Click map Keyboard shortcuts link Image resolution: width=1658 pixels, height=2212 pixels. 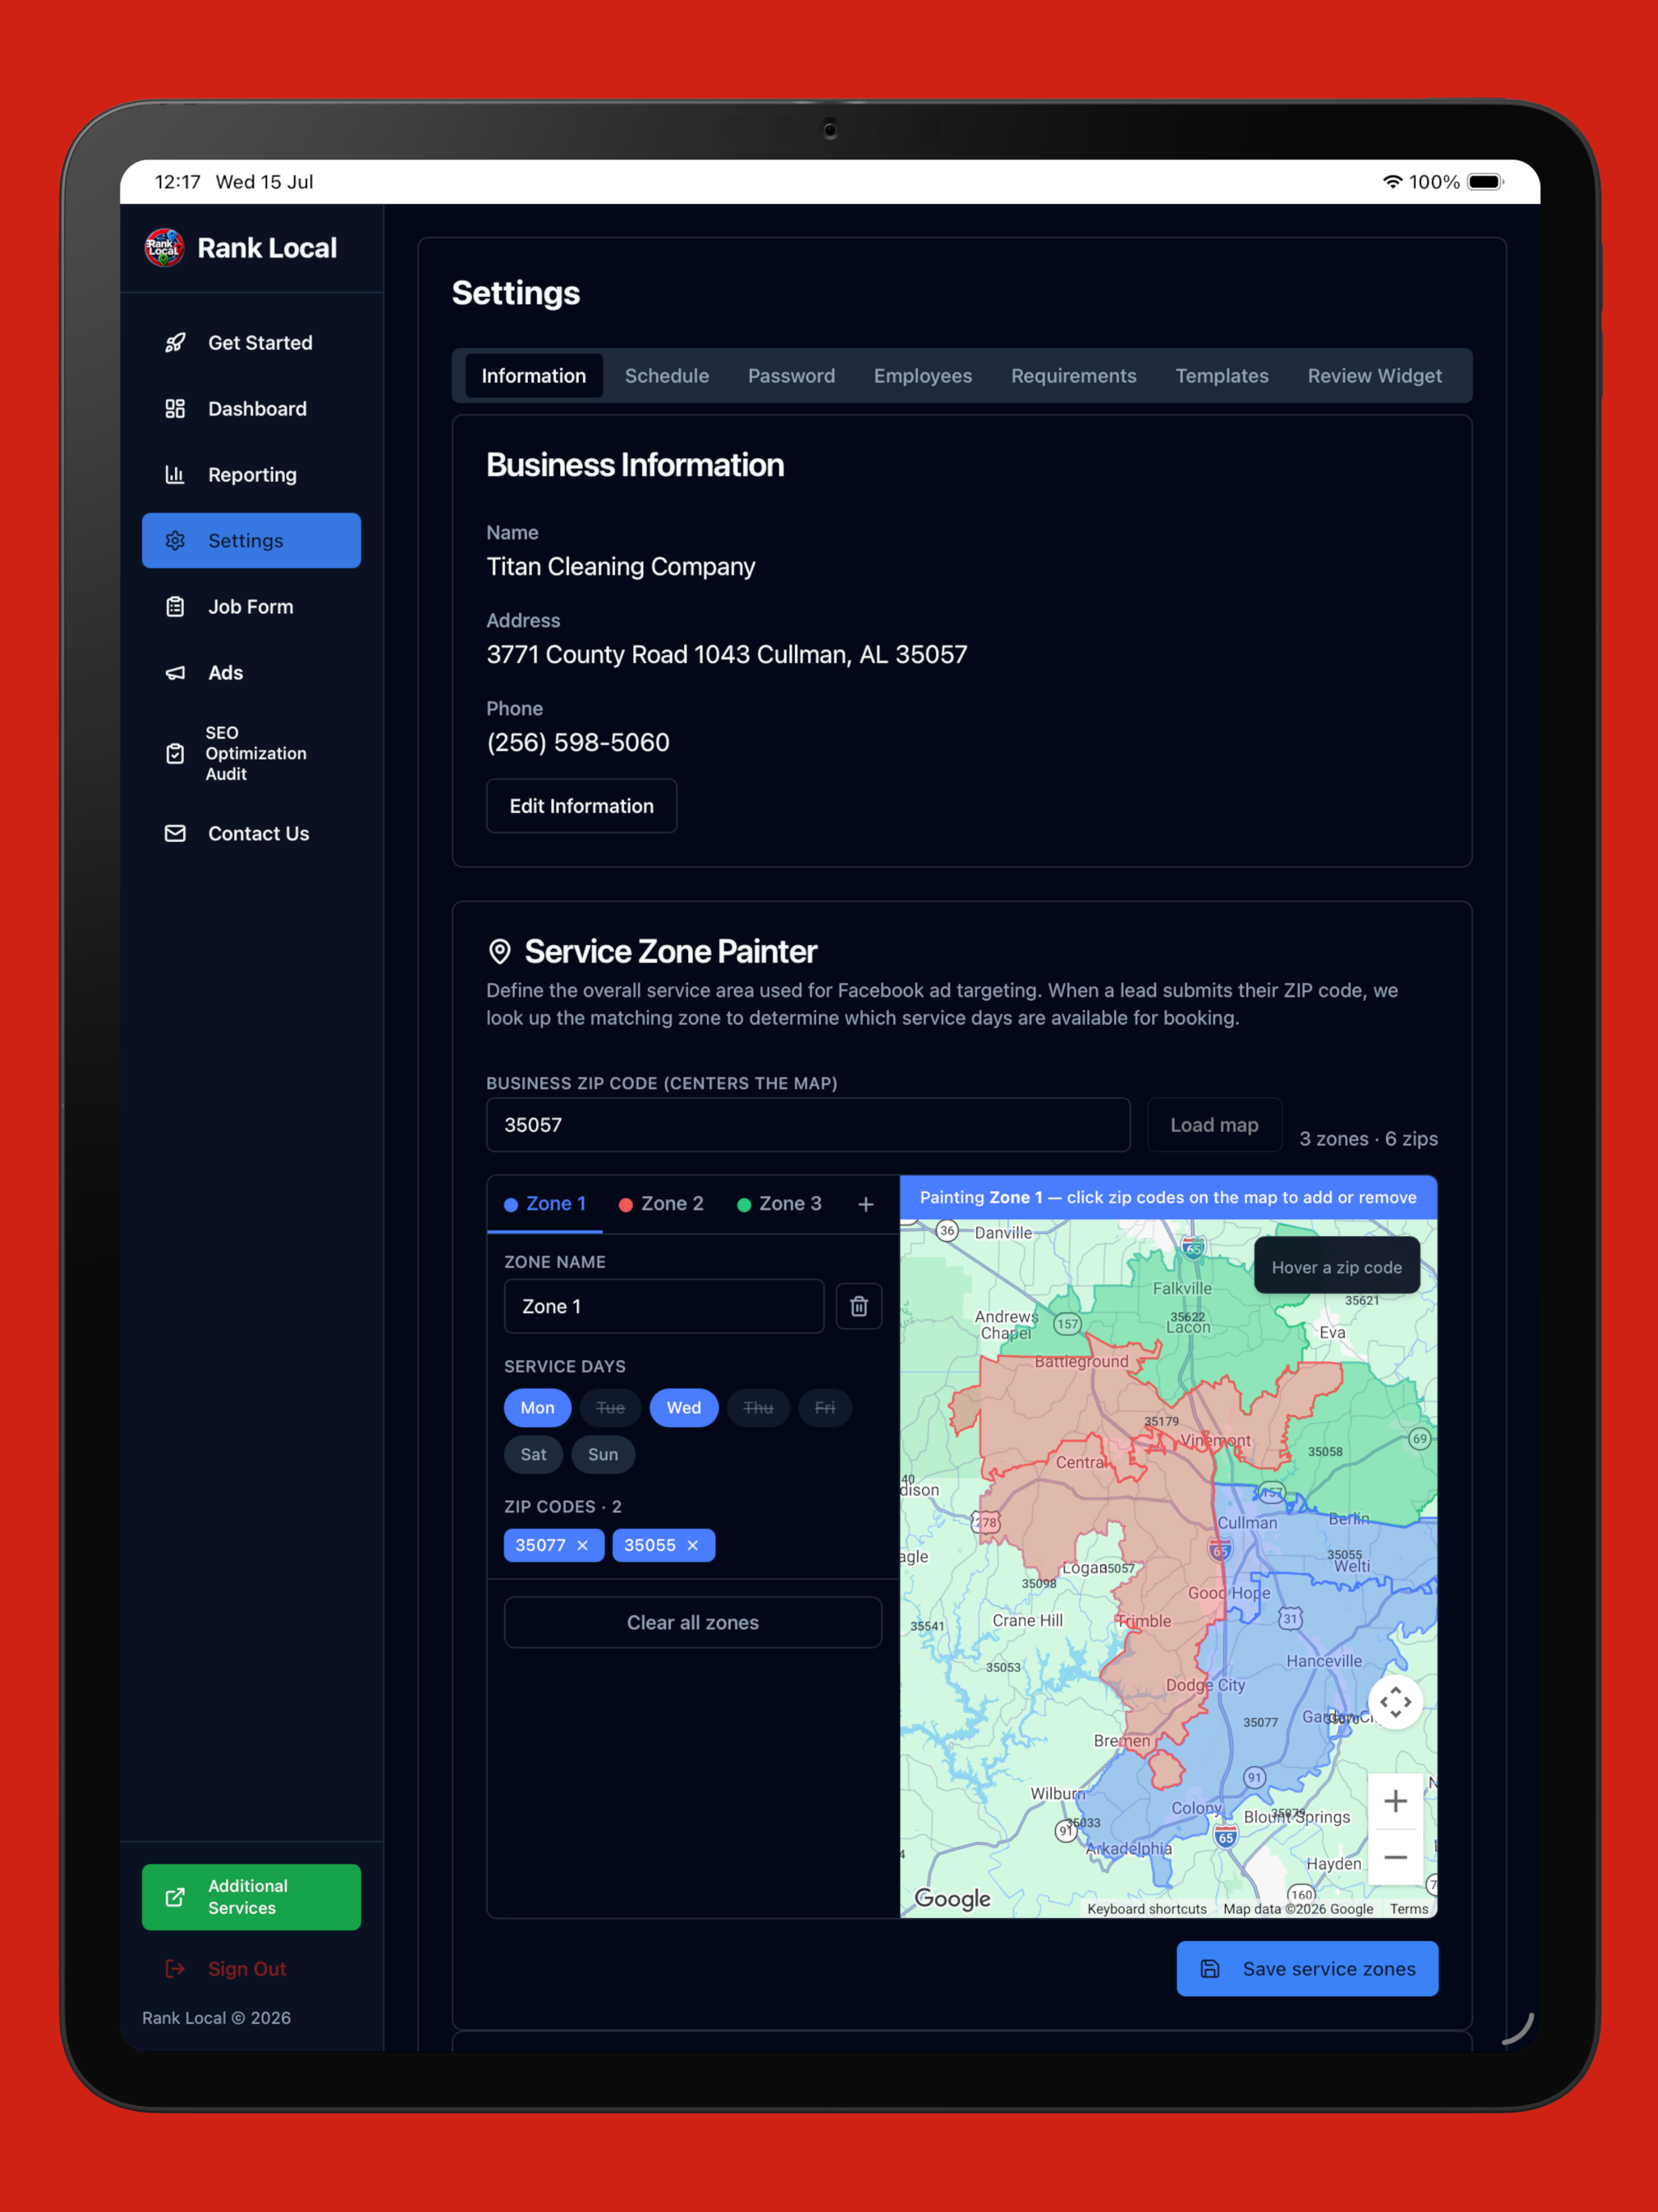1147,1909
